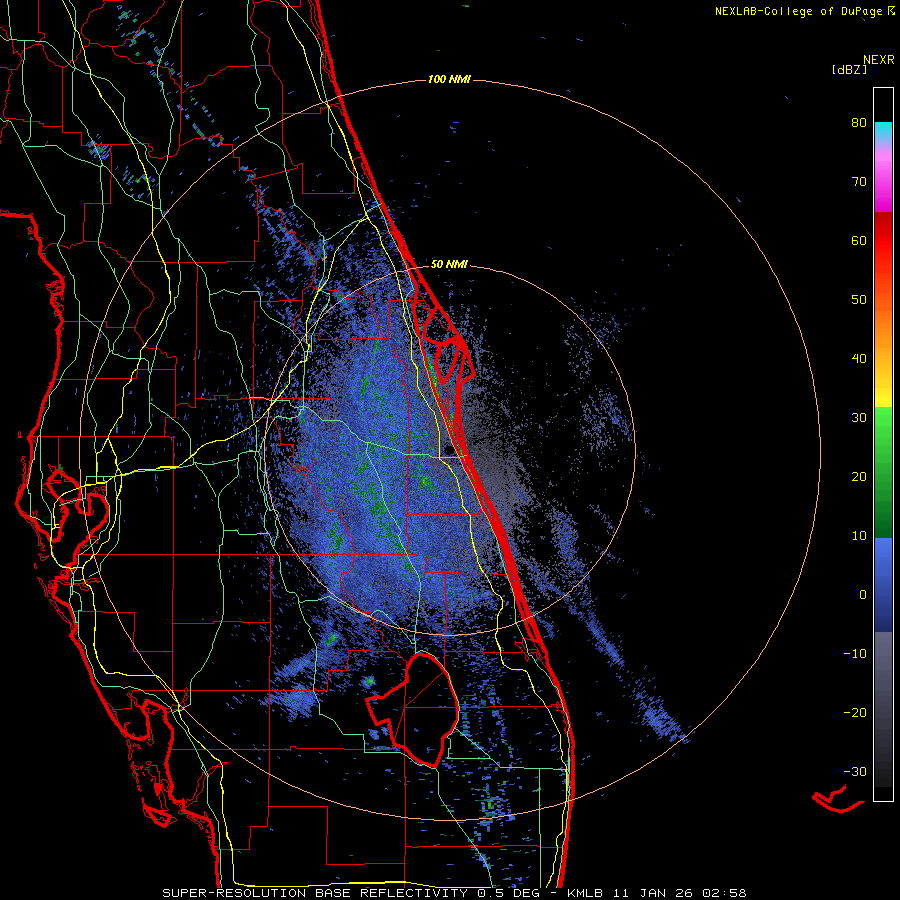The height and width of the screenshot is (900, 900).
Task: Click the dark radar site gap at center
Action: [x=449, y=449]
